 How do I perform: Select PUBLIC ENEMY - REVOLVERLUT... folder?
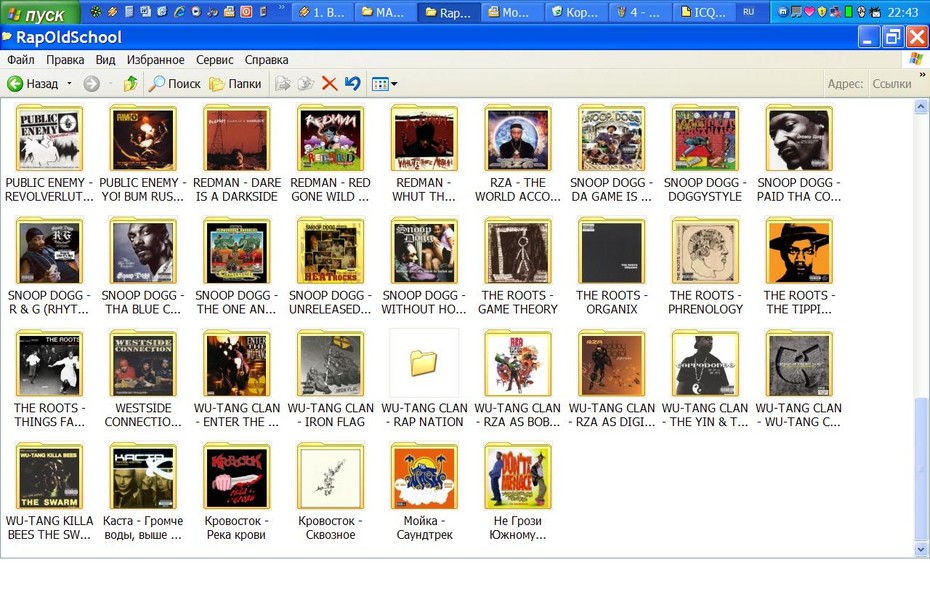click(x=49, y=154)
